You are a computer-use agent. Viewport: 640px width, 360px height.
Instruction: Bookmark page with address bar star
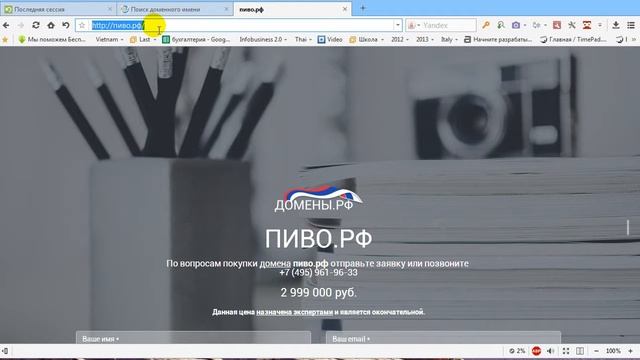click(82, 25)
